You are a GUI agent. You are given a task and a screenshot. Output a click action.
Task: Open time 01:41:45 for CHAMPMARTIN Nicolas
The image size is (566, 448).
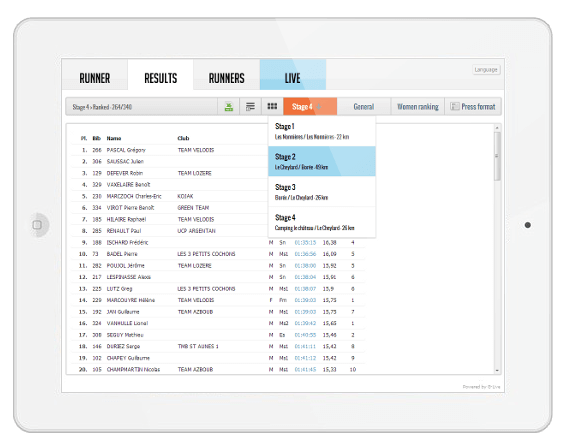(x=305, y=370)
